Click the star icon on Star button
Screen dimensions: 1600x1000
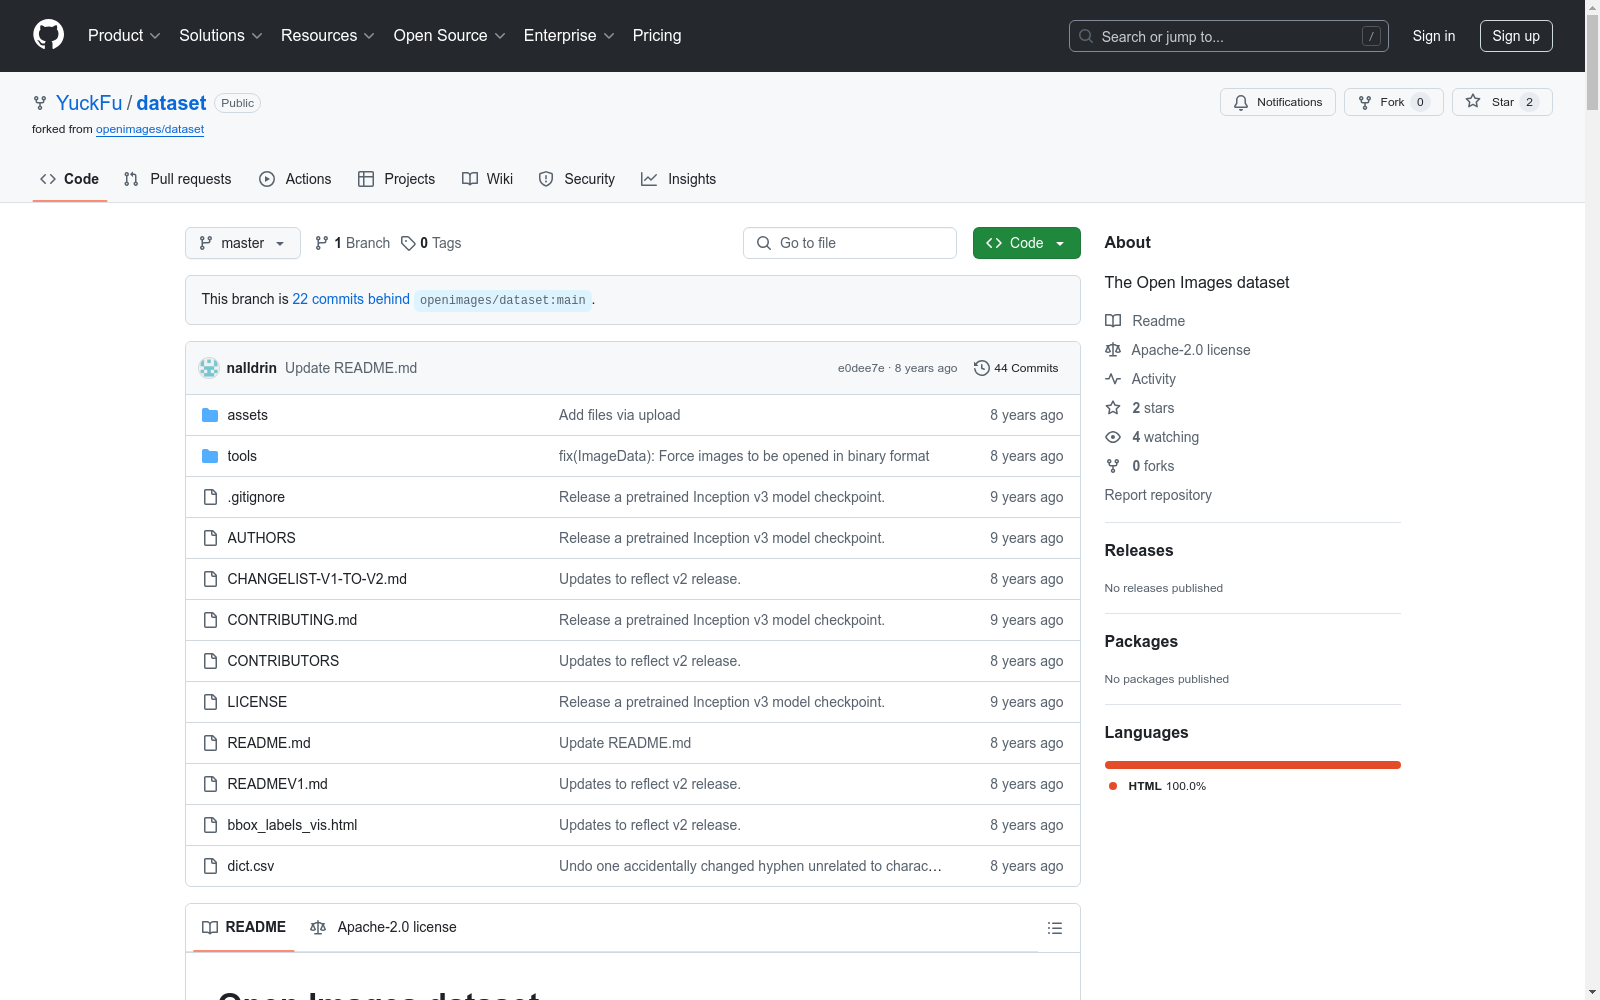pyautogui.click(x=1473, y=101)
